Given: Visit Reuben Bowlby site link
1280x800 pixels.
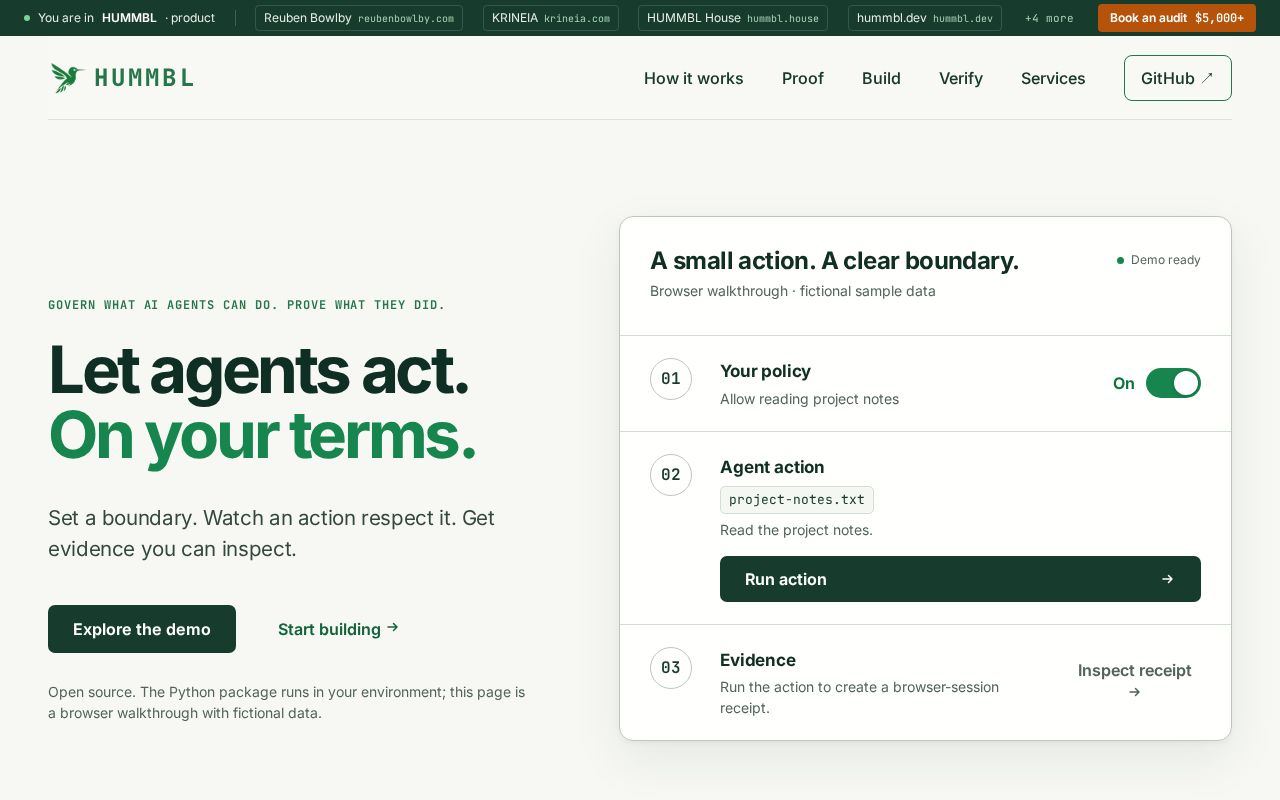Looking at the screenshot, I should pyautogui.click(x=359, y=18).
